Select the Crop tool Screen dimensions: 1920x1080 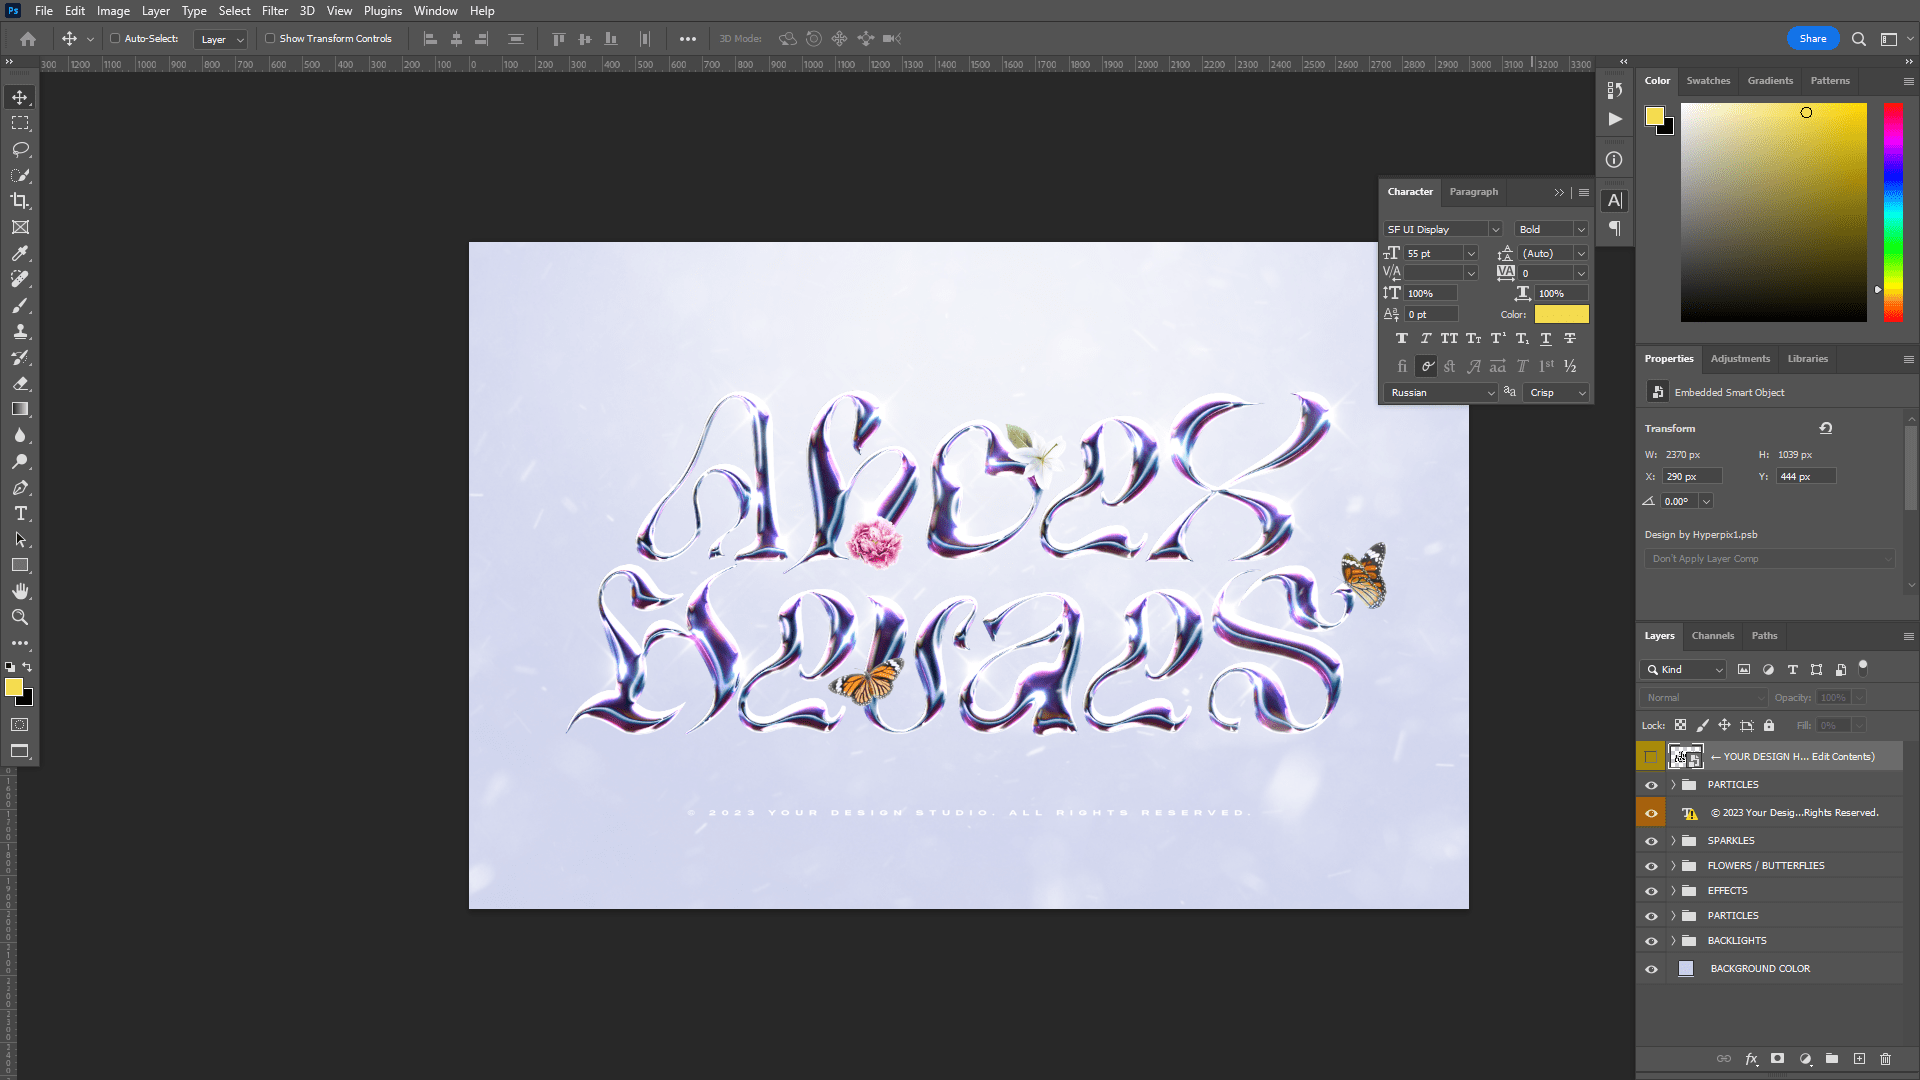[20, 201]
